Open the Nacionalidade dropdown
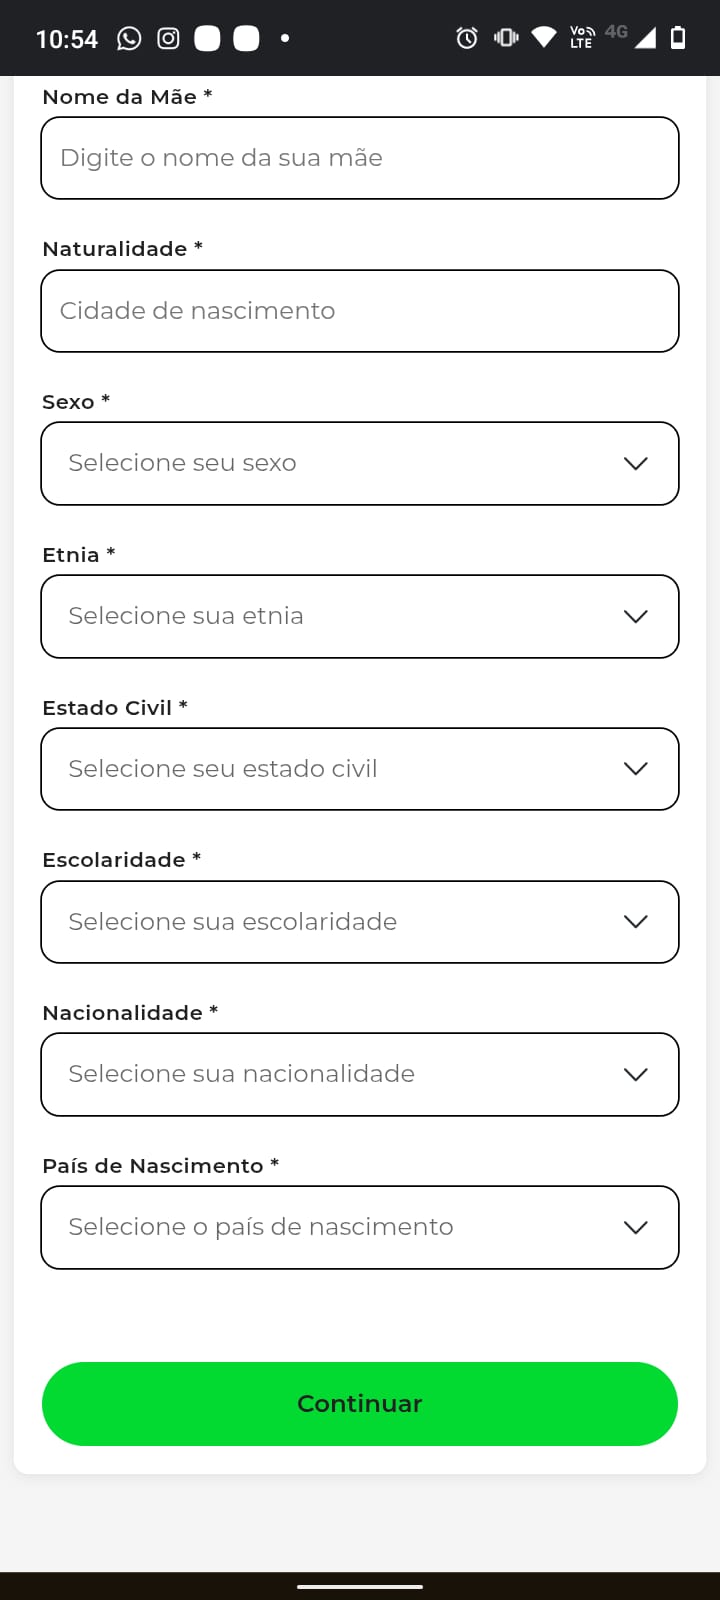720x1600 pixels. 360,1075
